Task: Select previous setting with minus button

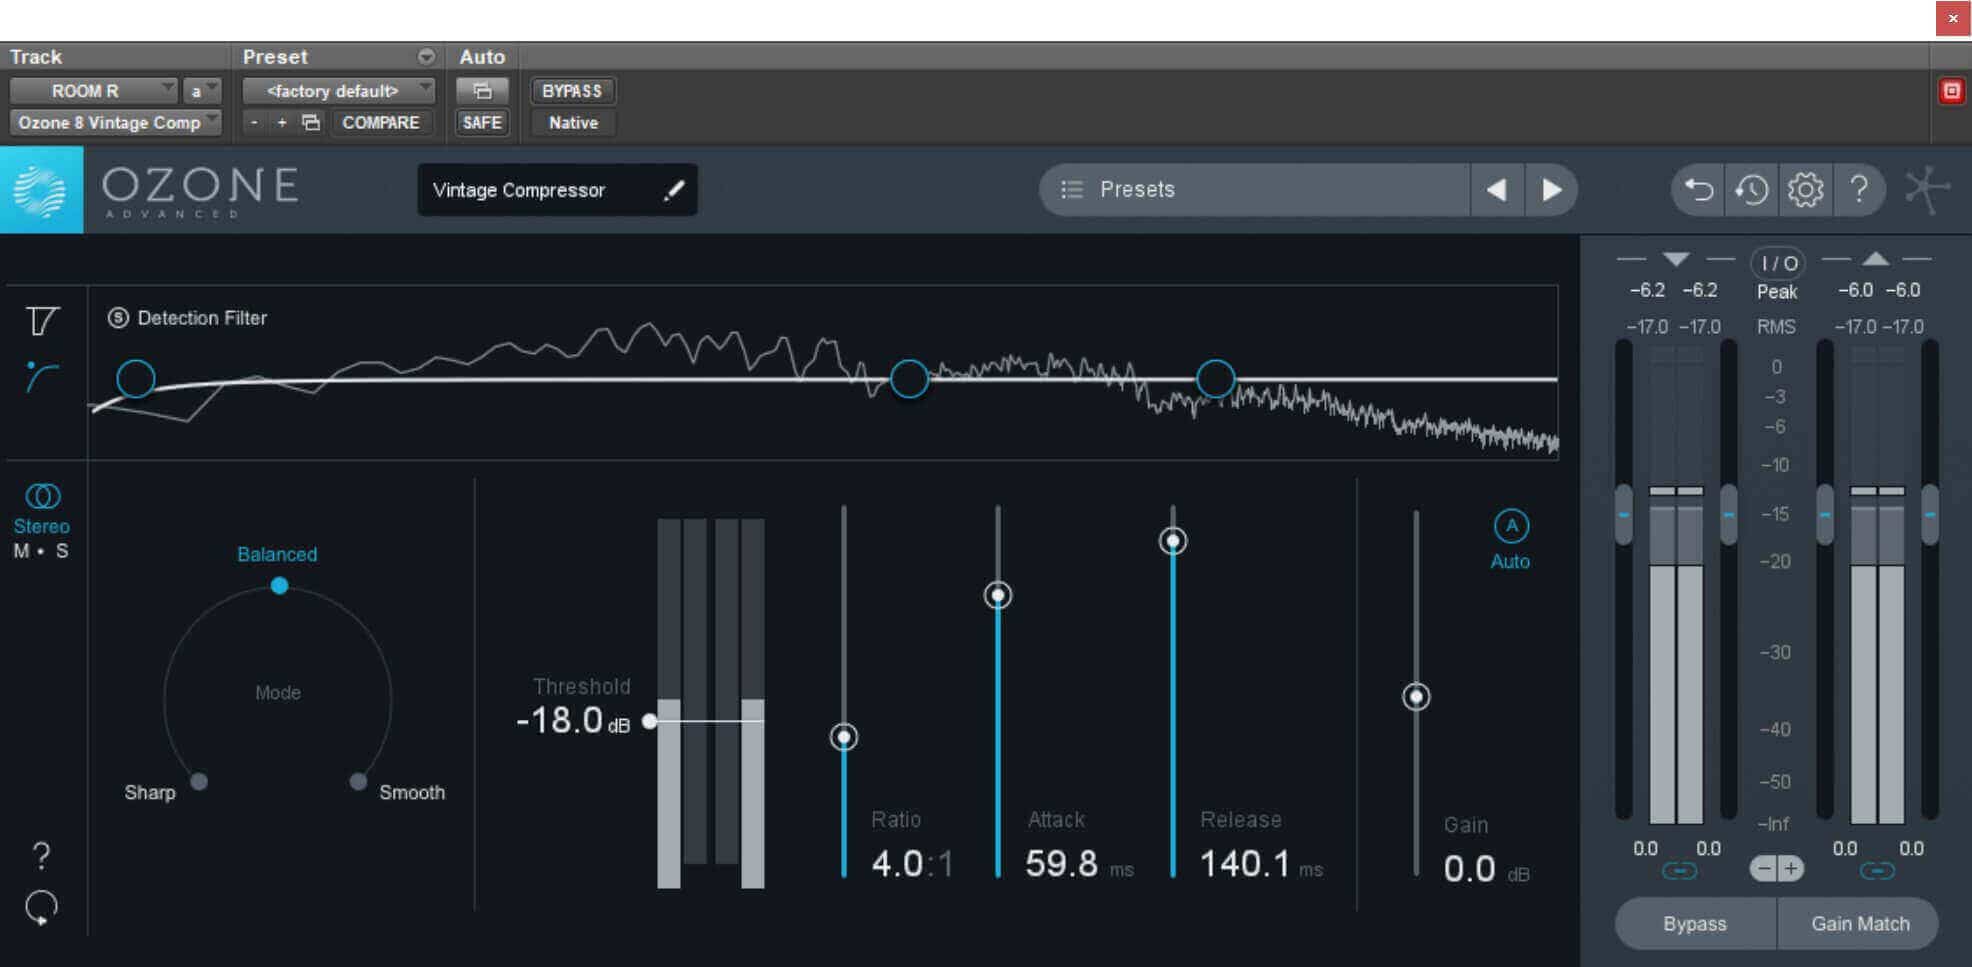Action: coord(254,123)
